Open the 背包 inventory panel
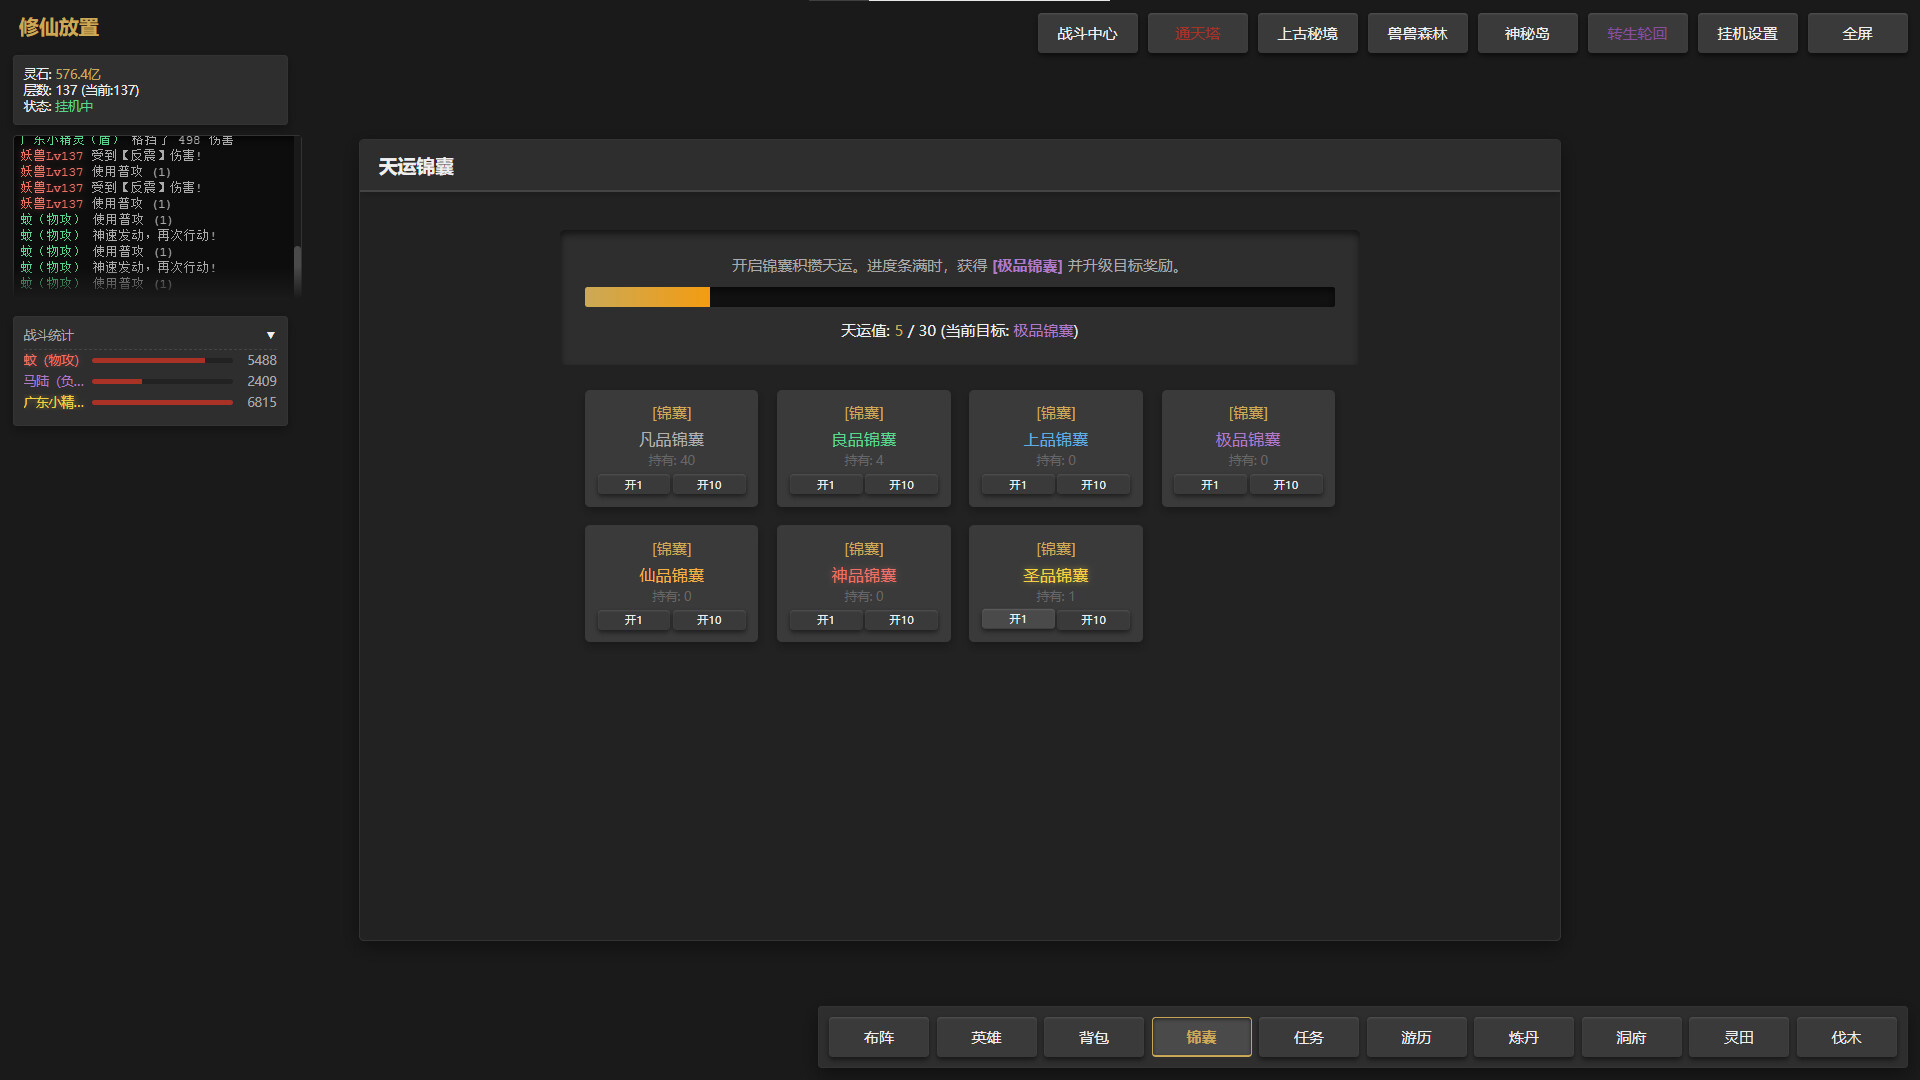This screenshot has width=1920, height=1080. point(1093,1037)
